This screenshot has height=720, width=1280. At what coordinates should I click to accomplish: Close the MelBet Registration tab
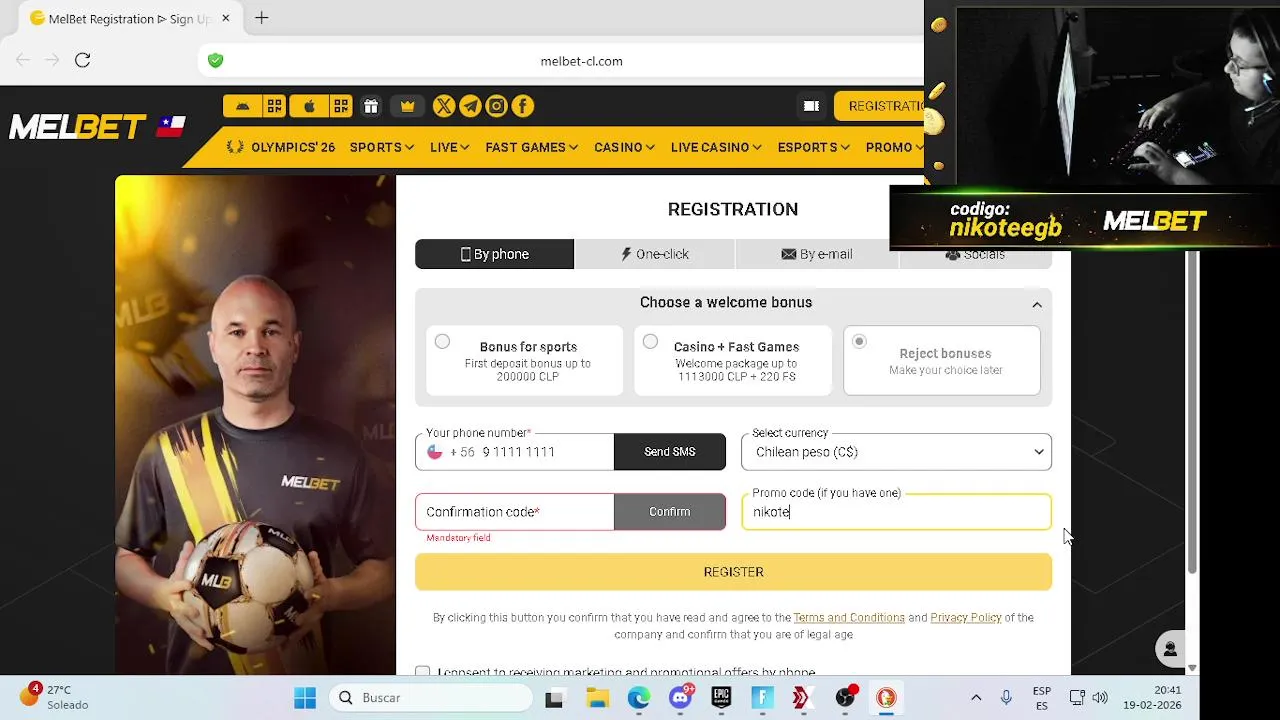pos(226,18)
